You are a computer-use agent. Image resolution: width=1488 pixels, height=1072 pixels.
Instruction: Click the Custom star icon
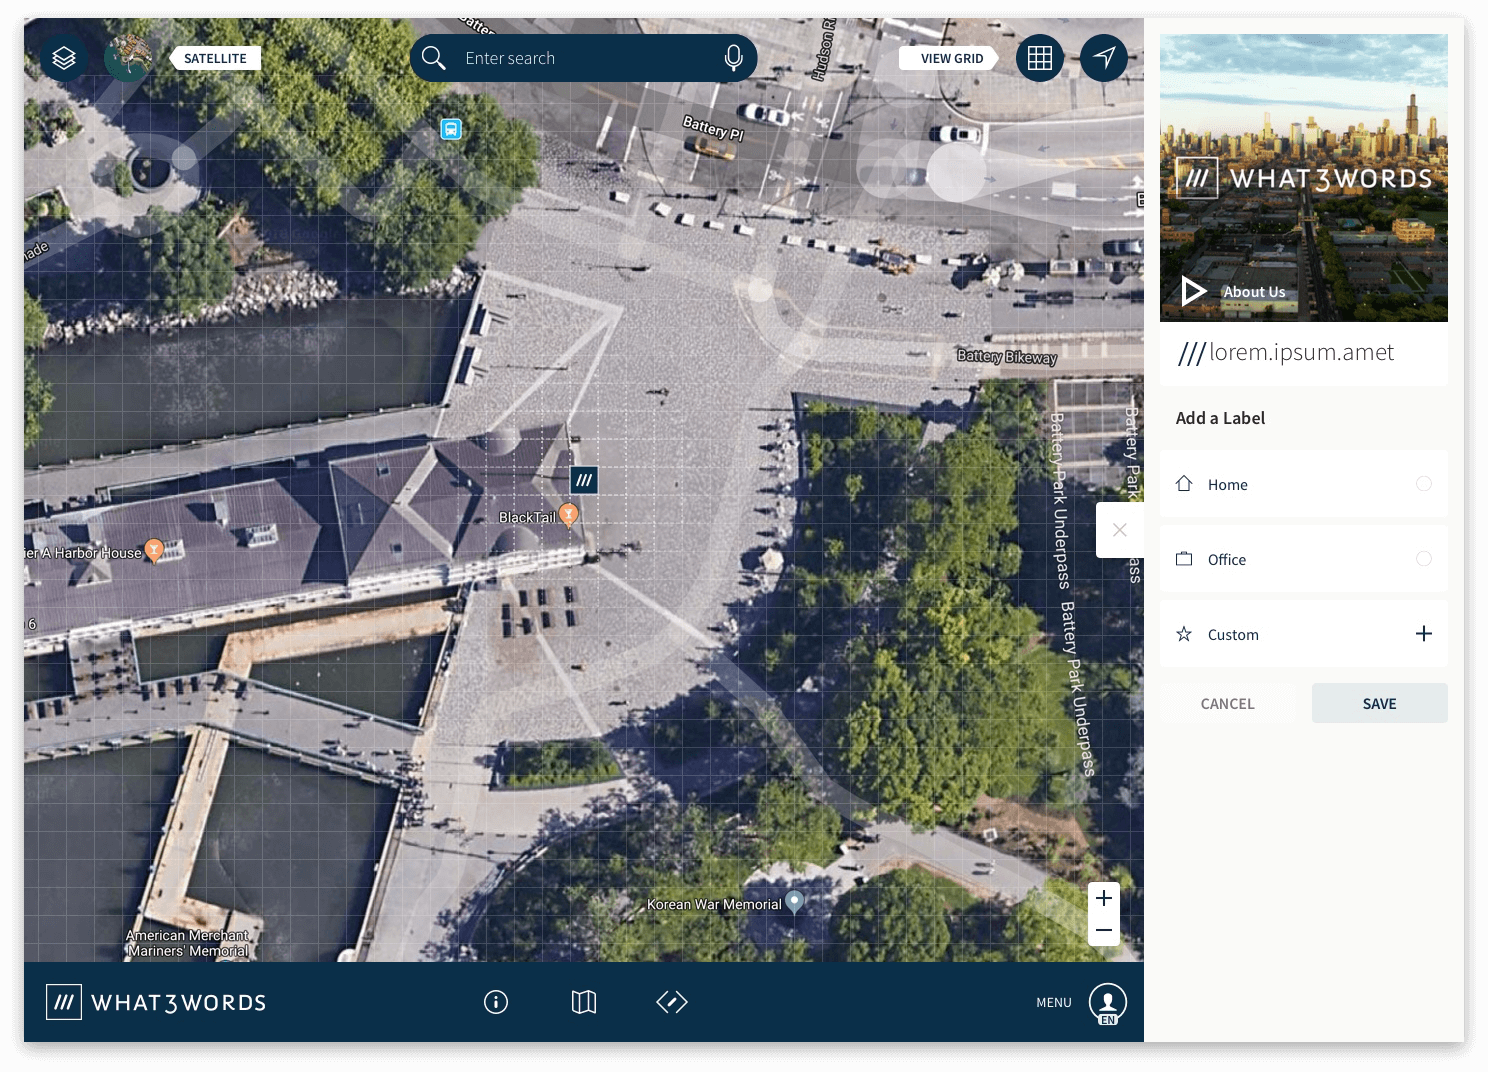1184,634
